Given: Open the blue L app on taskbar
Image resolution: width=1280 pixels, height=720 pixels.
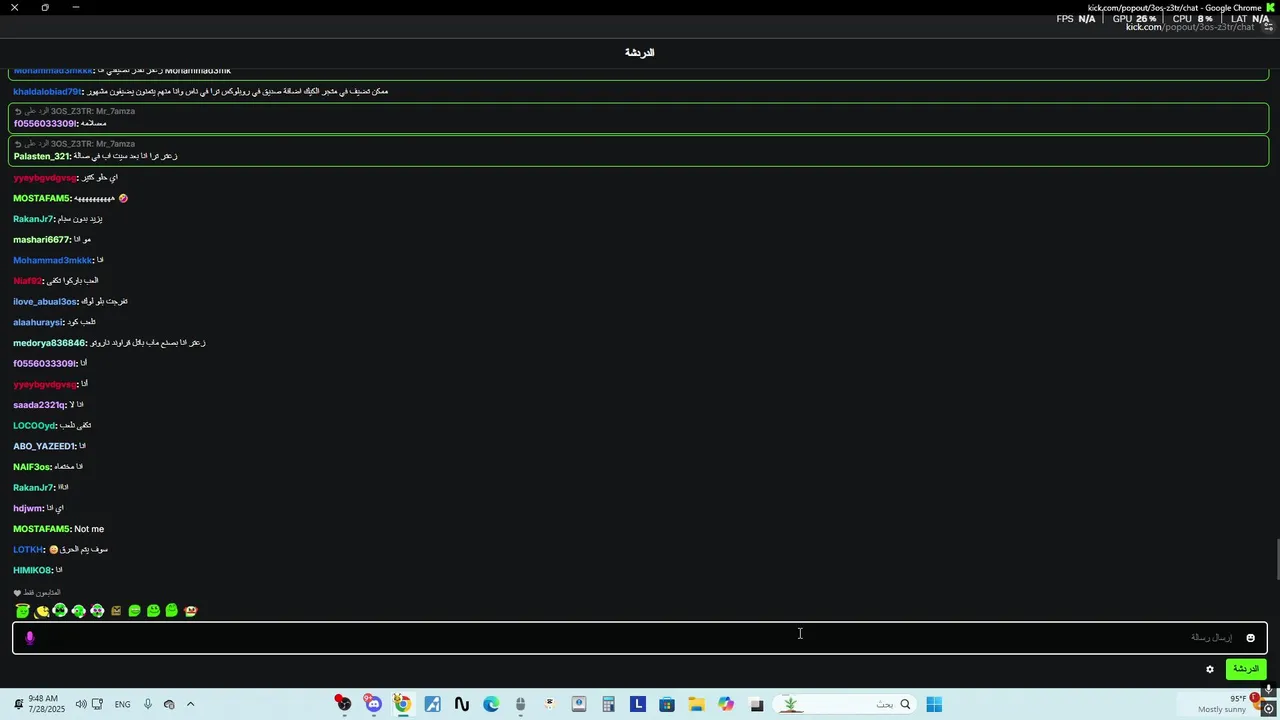Looking at the screenshot, I should point(638,704).
